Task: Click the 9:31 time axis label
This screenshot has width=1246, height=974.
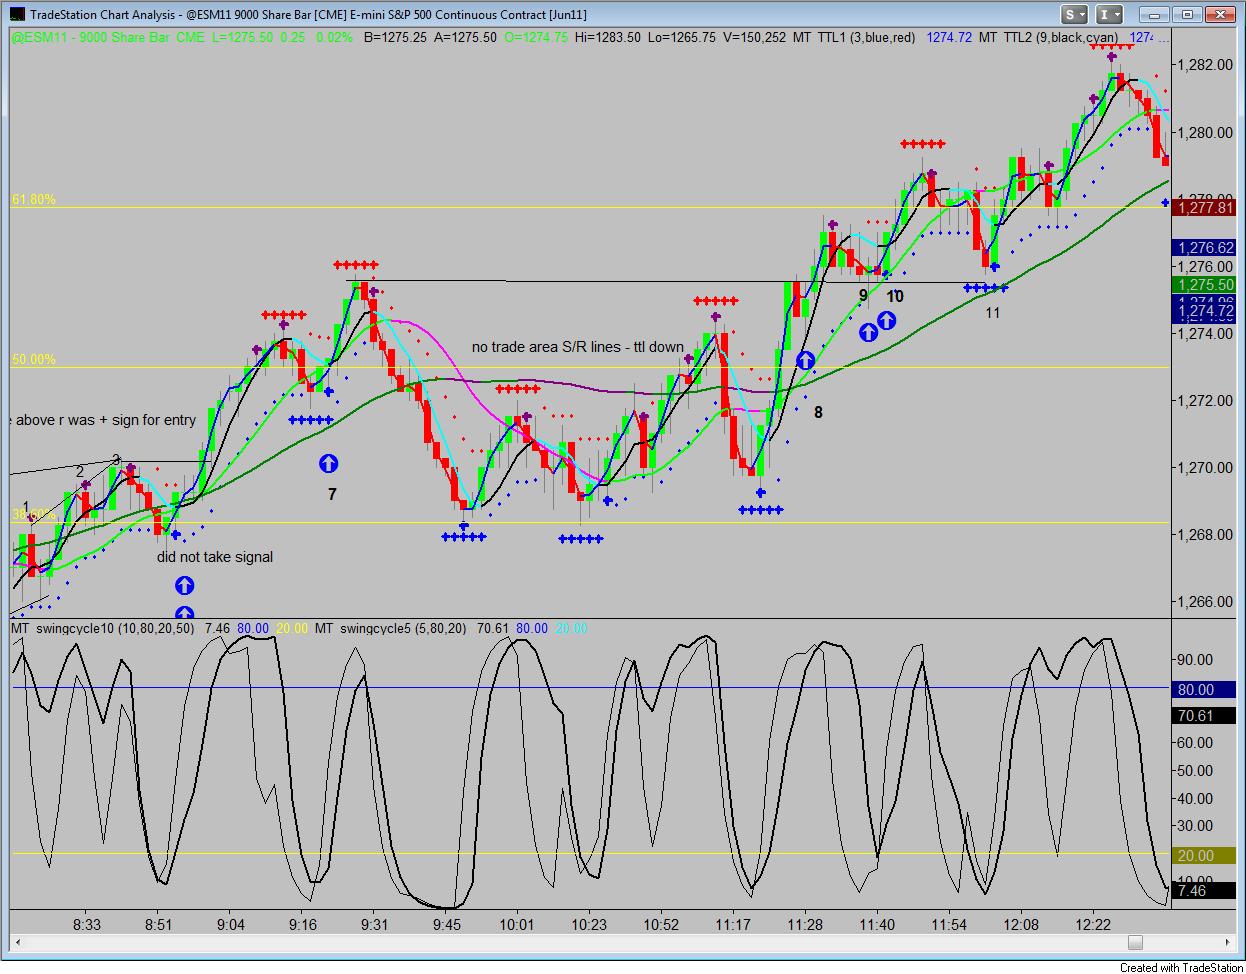Action: 375,925
